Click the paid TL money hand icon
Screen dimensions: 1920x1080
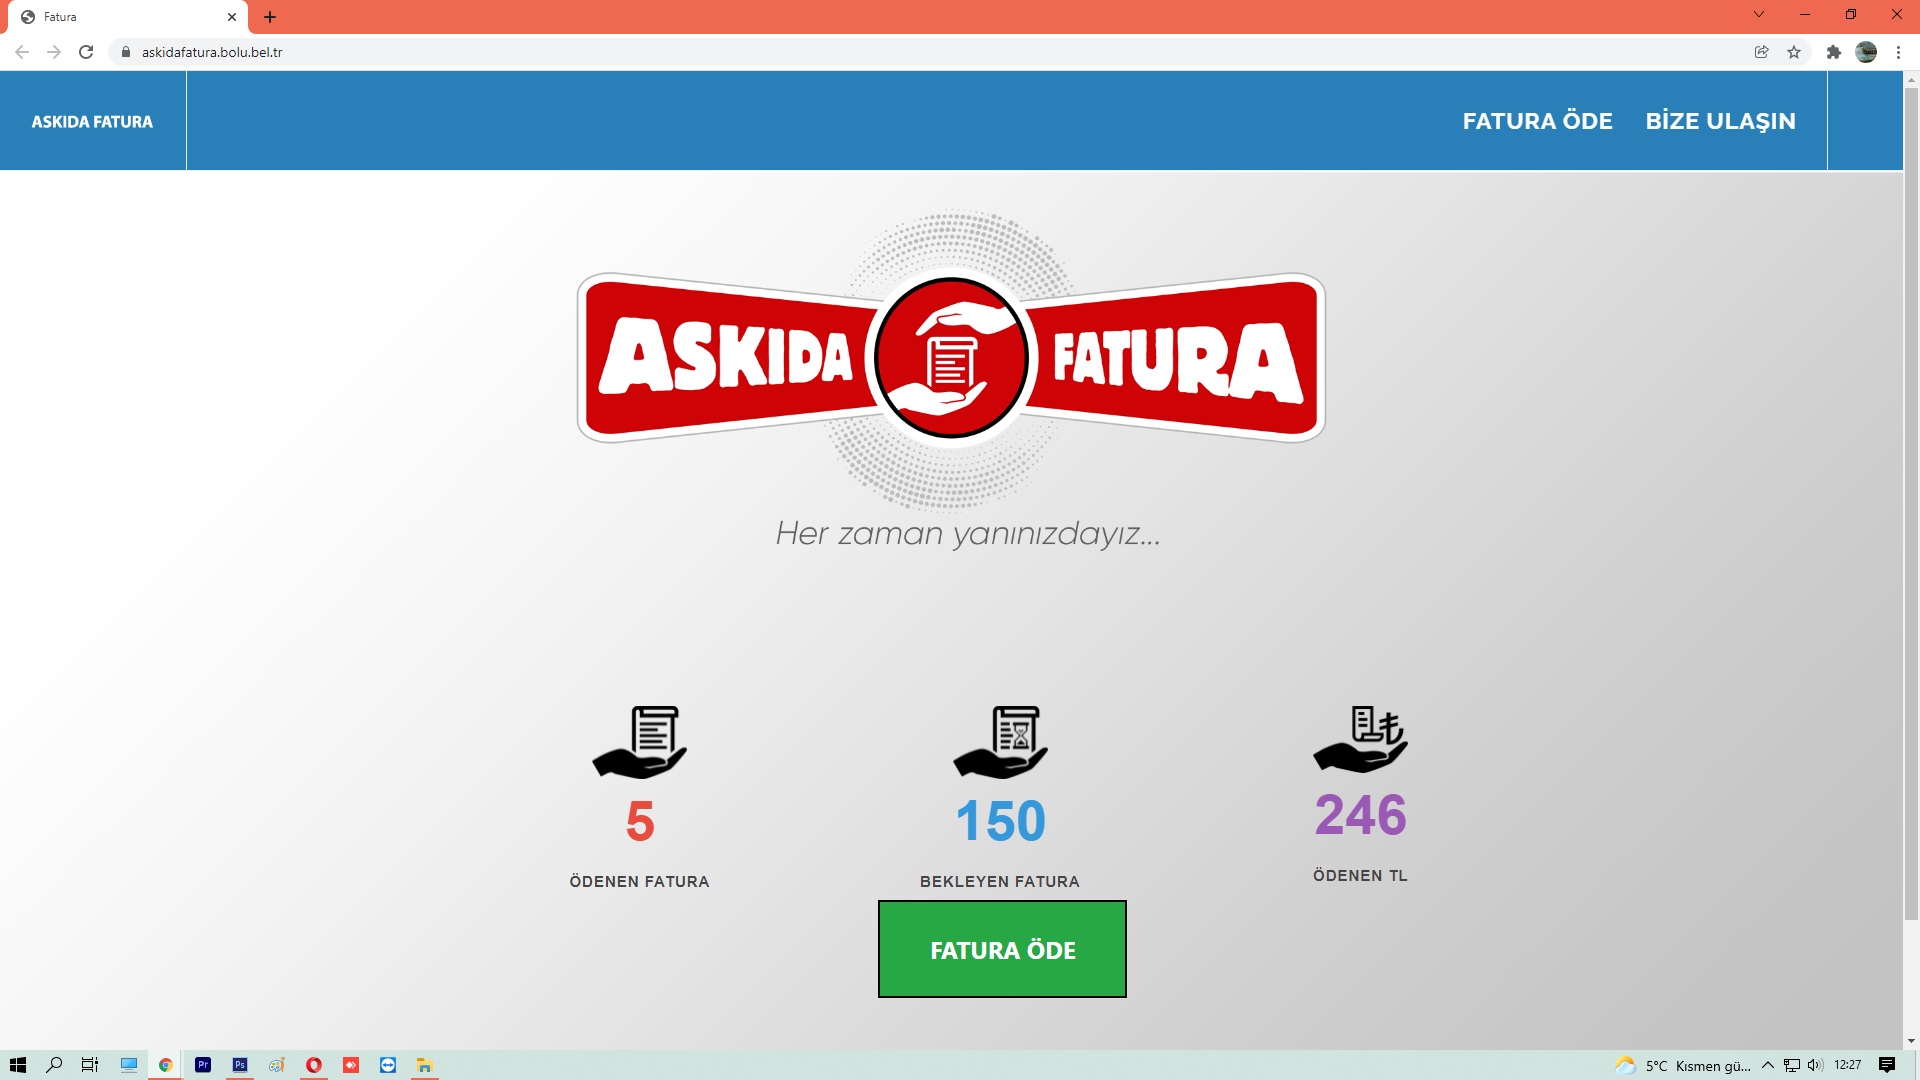tap(1360, 739)
